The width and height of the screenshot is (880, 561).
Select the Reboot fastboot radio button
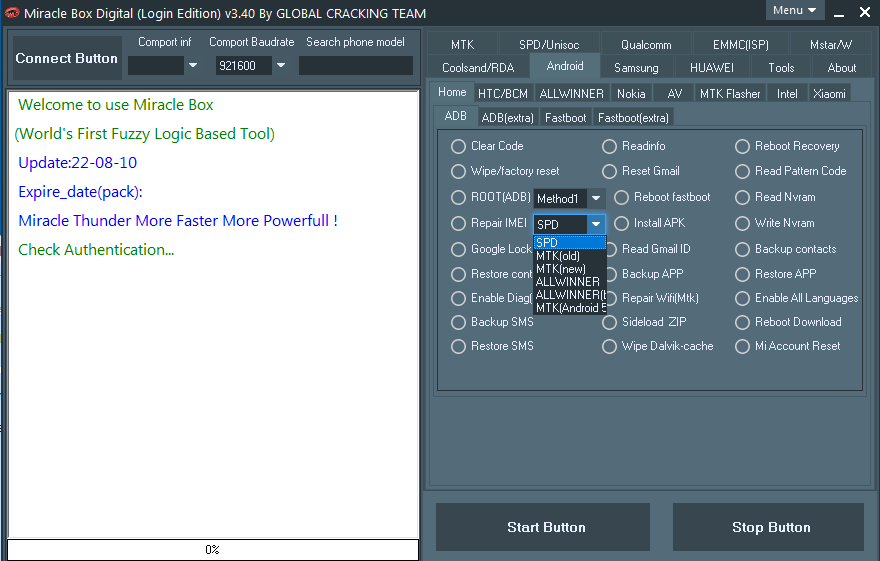coord(621,197)
